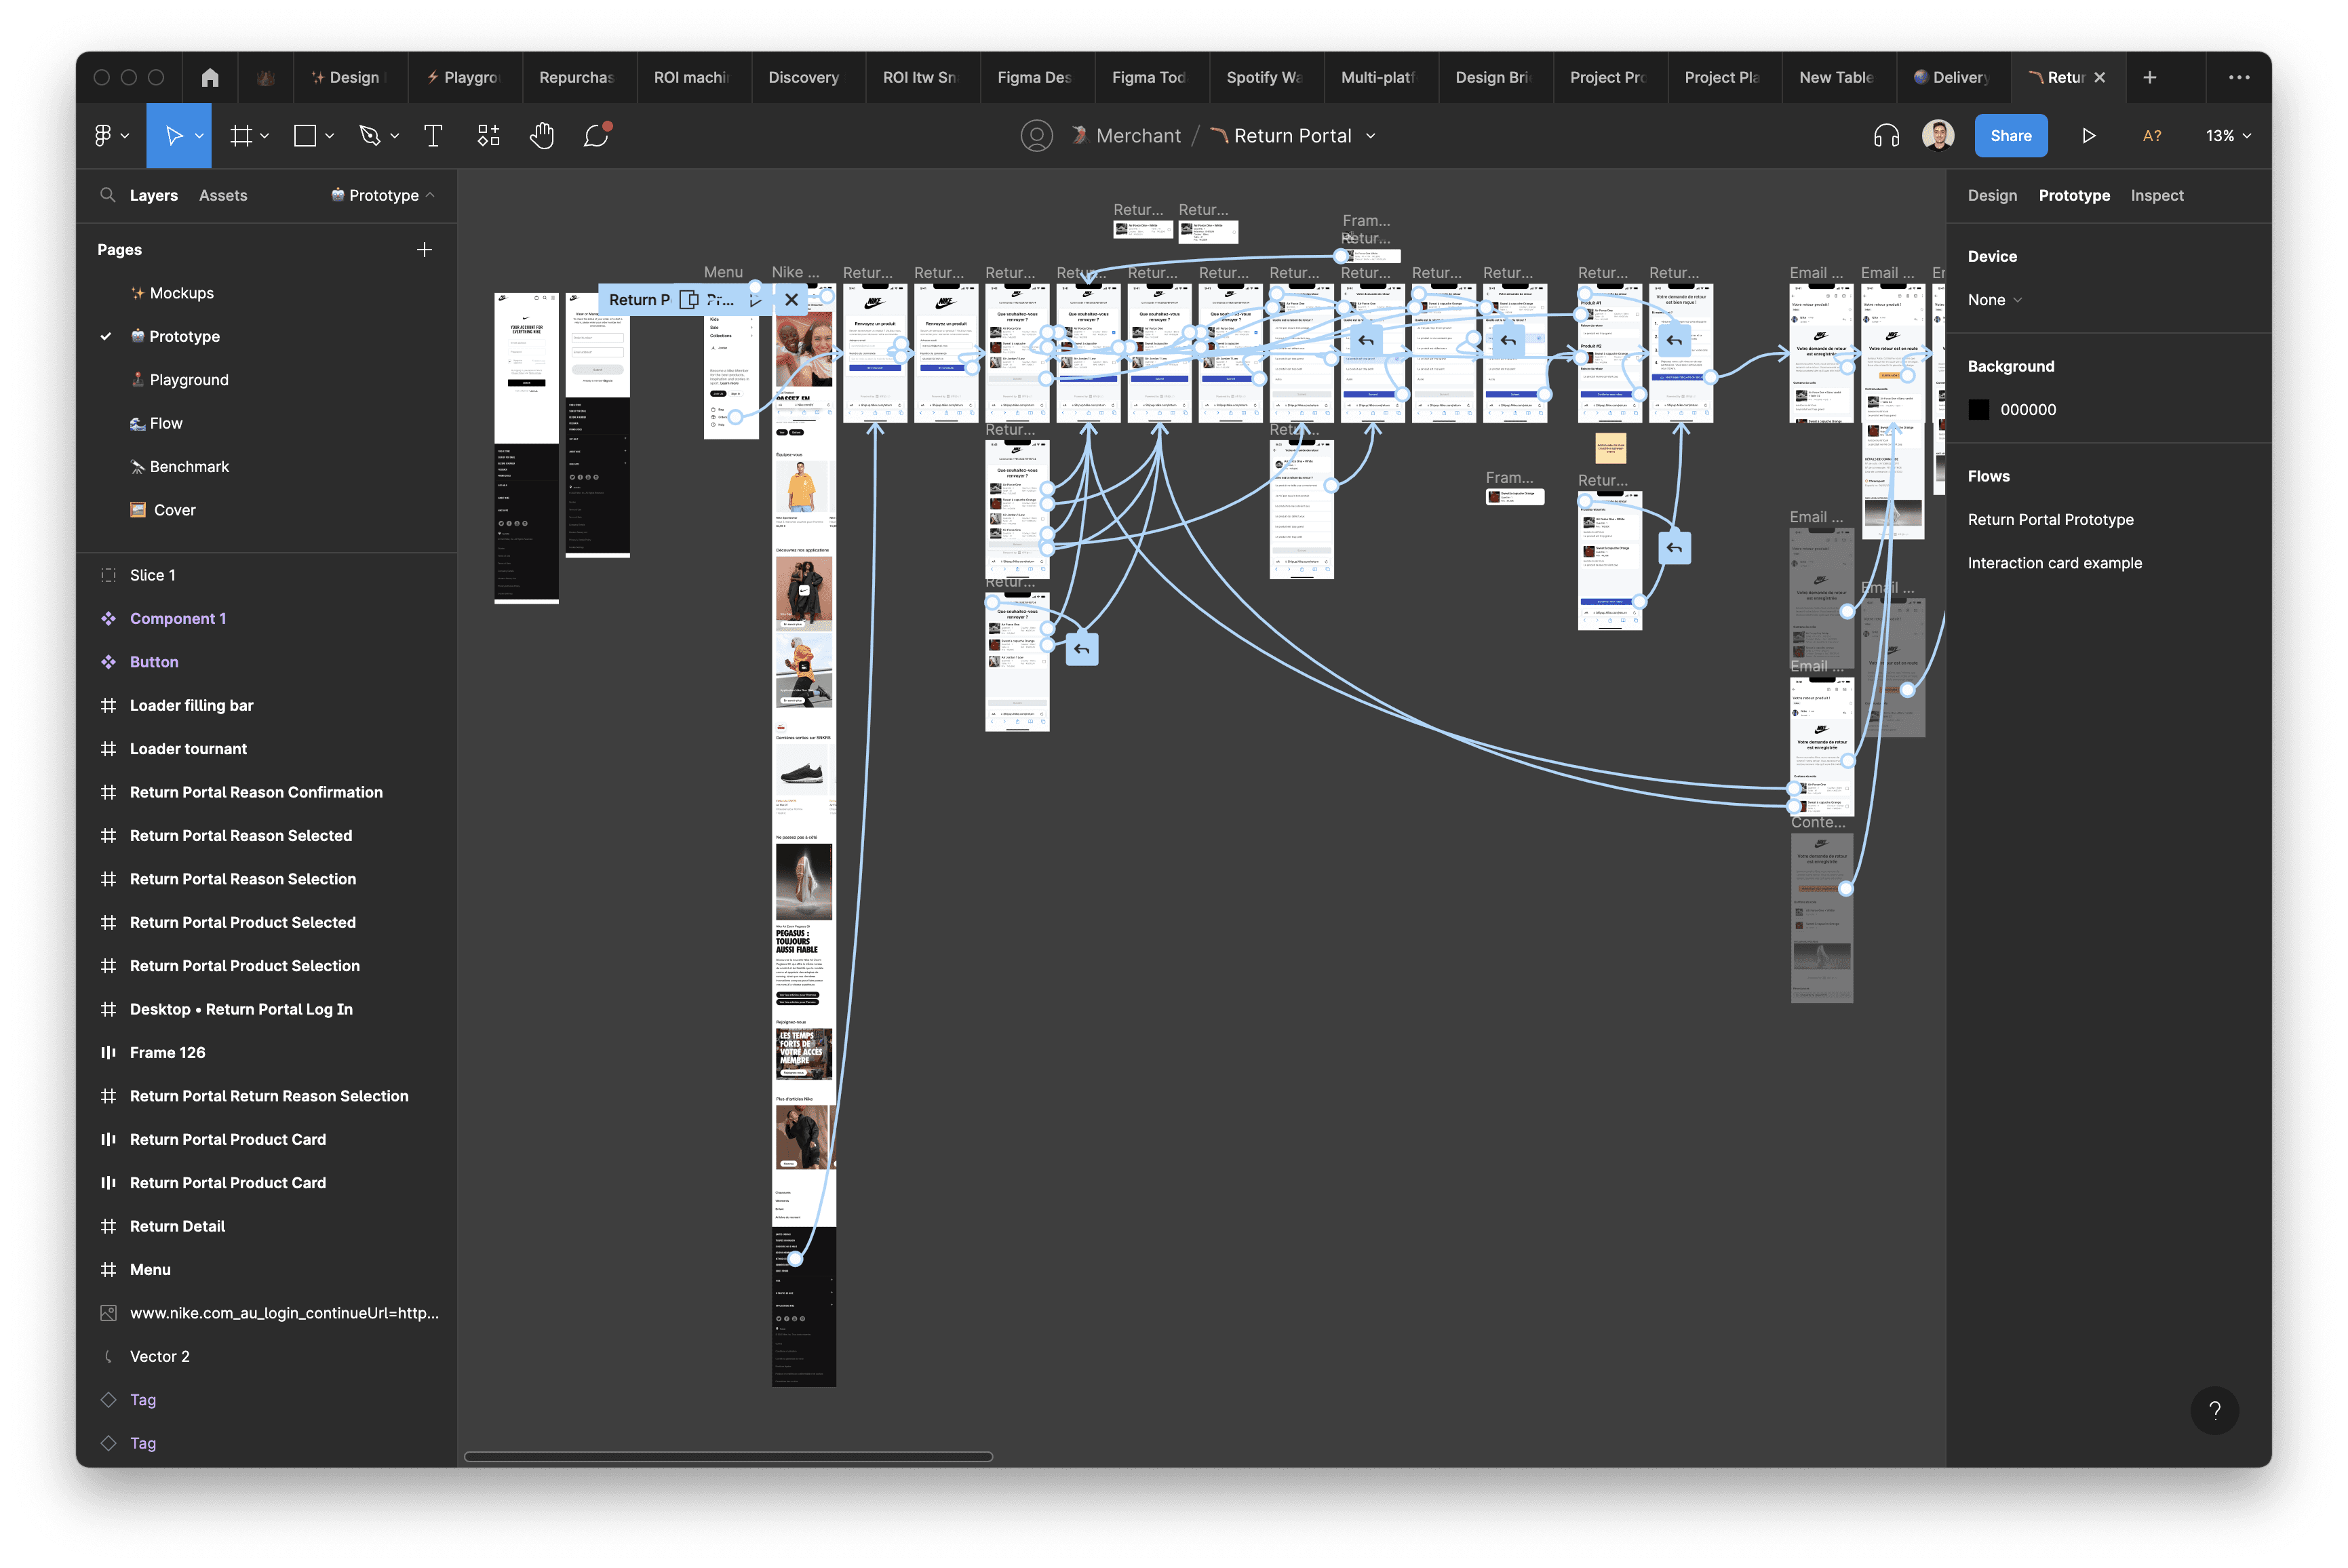Open the help question mark button
The image size is (2348, 1568).
2215,1410
